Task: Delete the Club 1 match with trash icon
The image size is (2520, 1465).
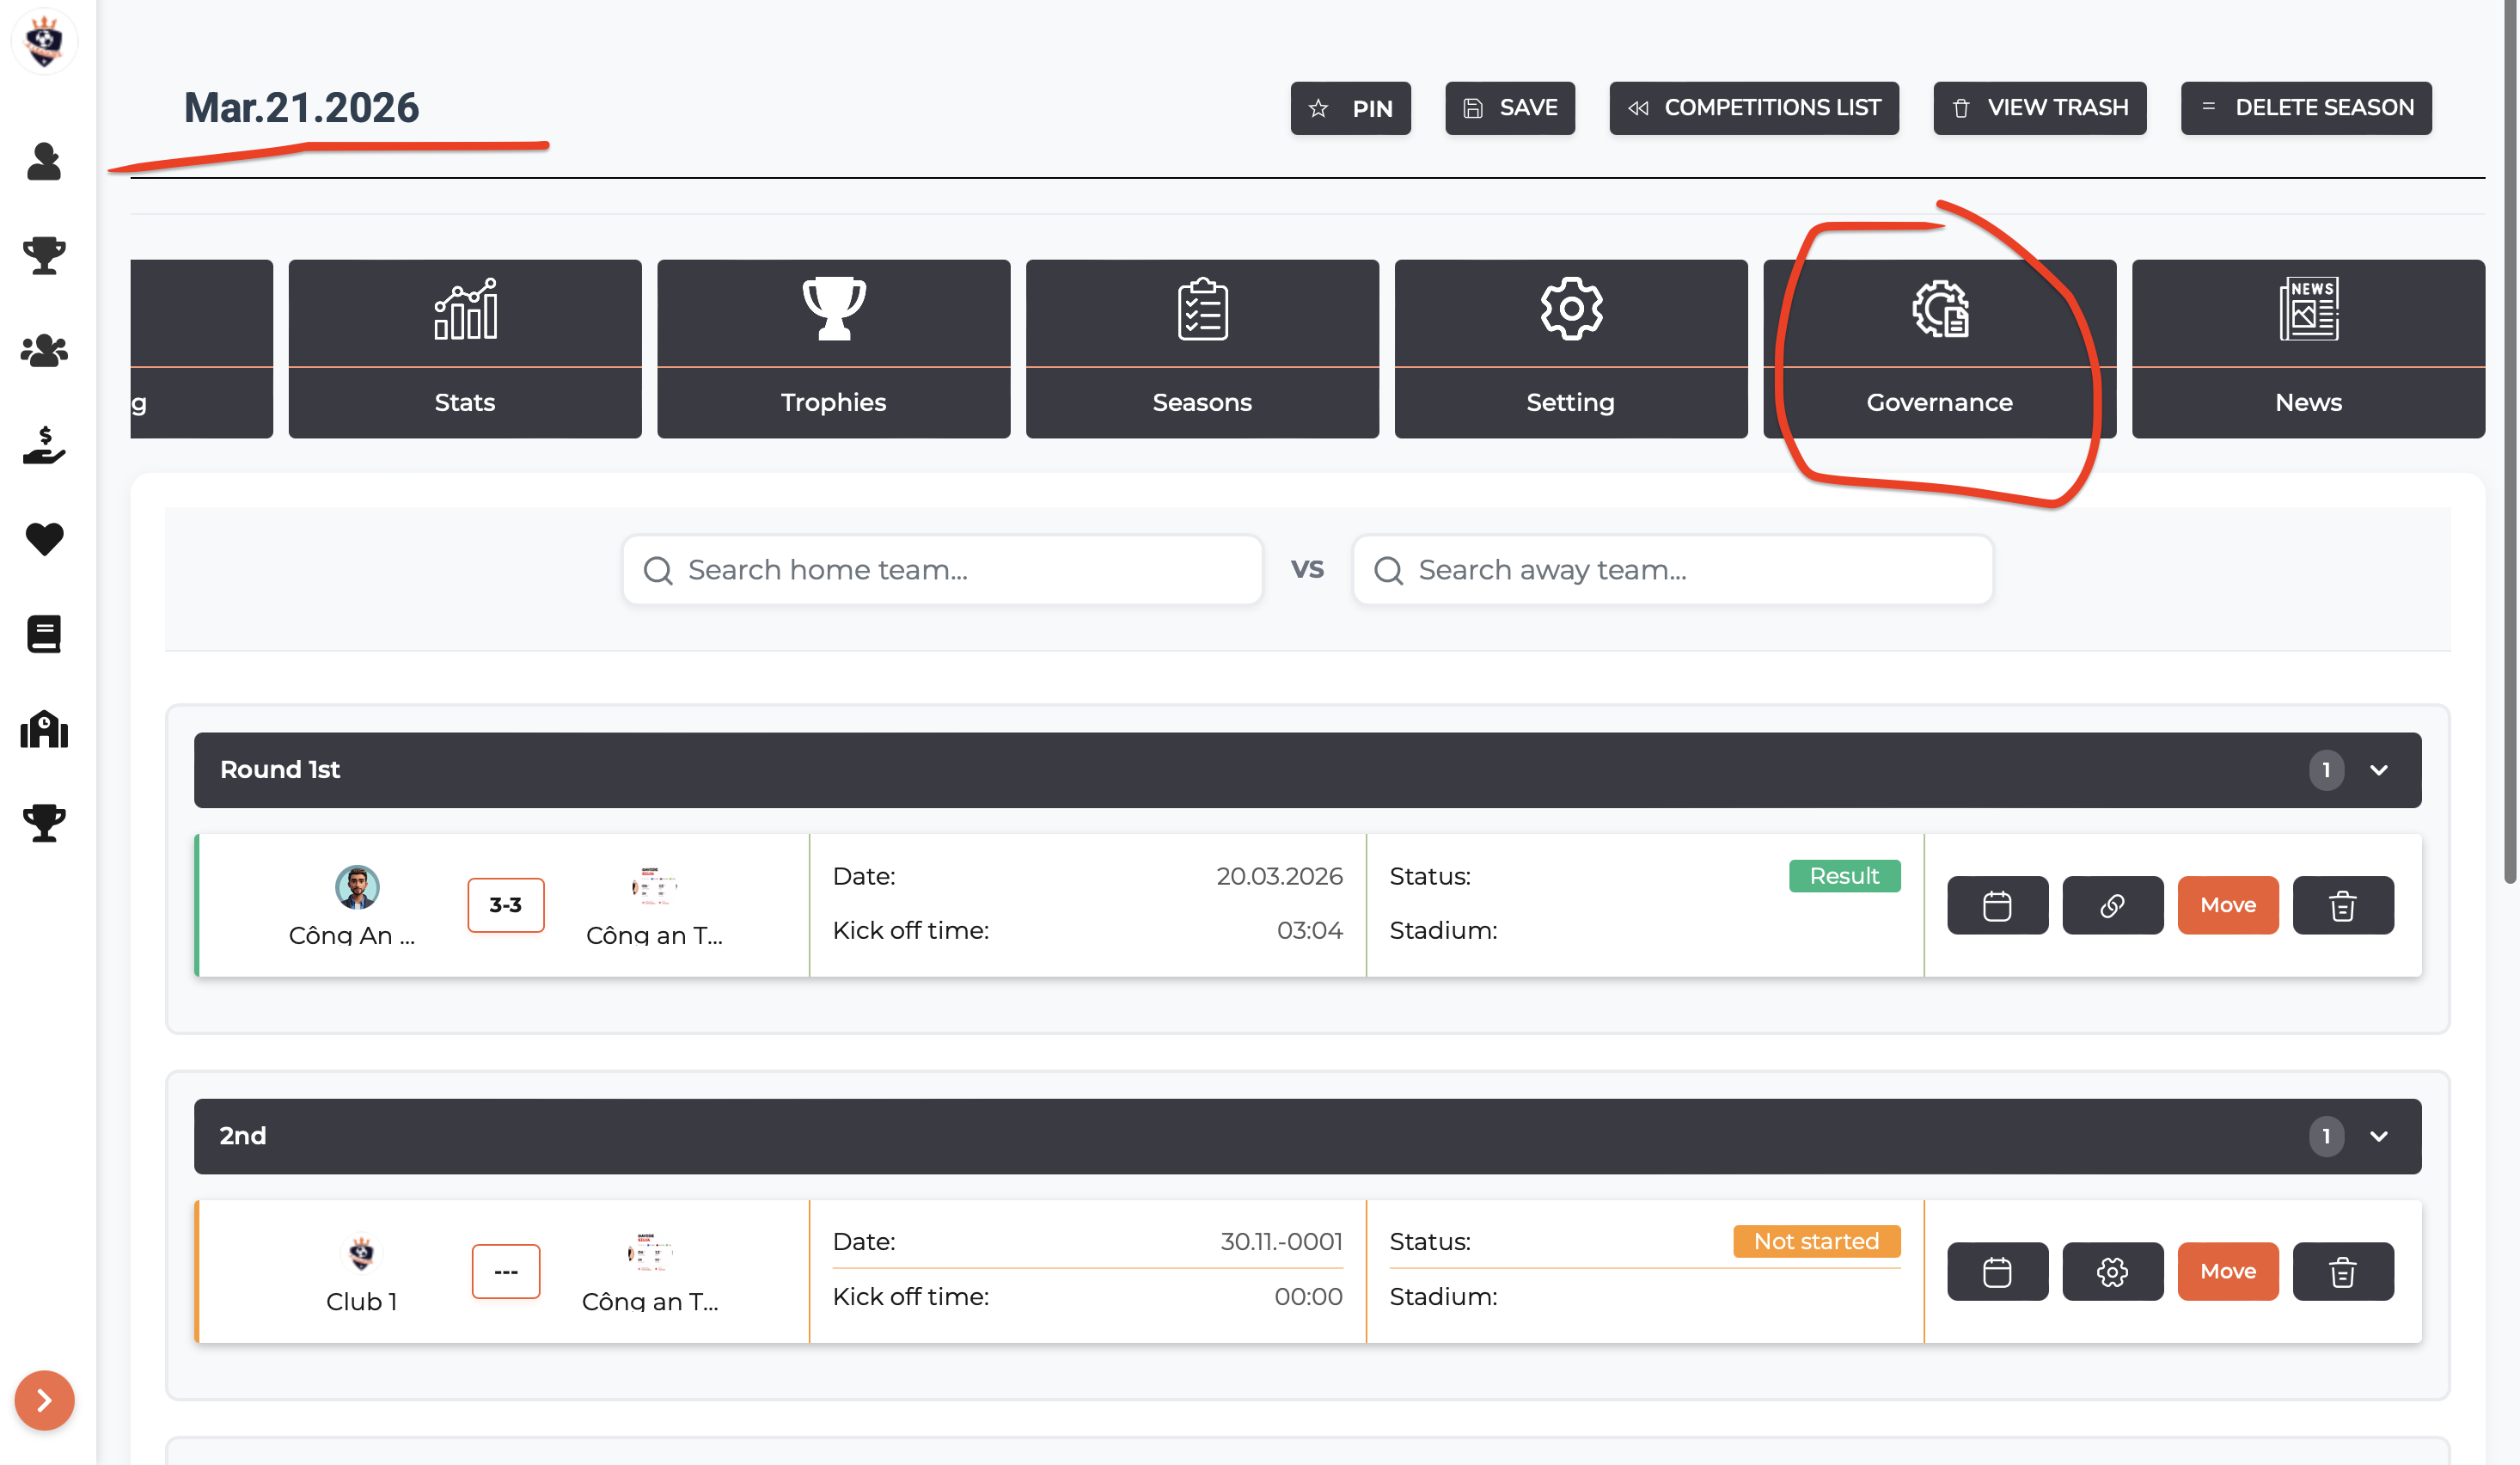Action: tap(2342, 1271)
